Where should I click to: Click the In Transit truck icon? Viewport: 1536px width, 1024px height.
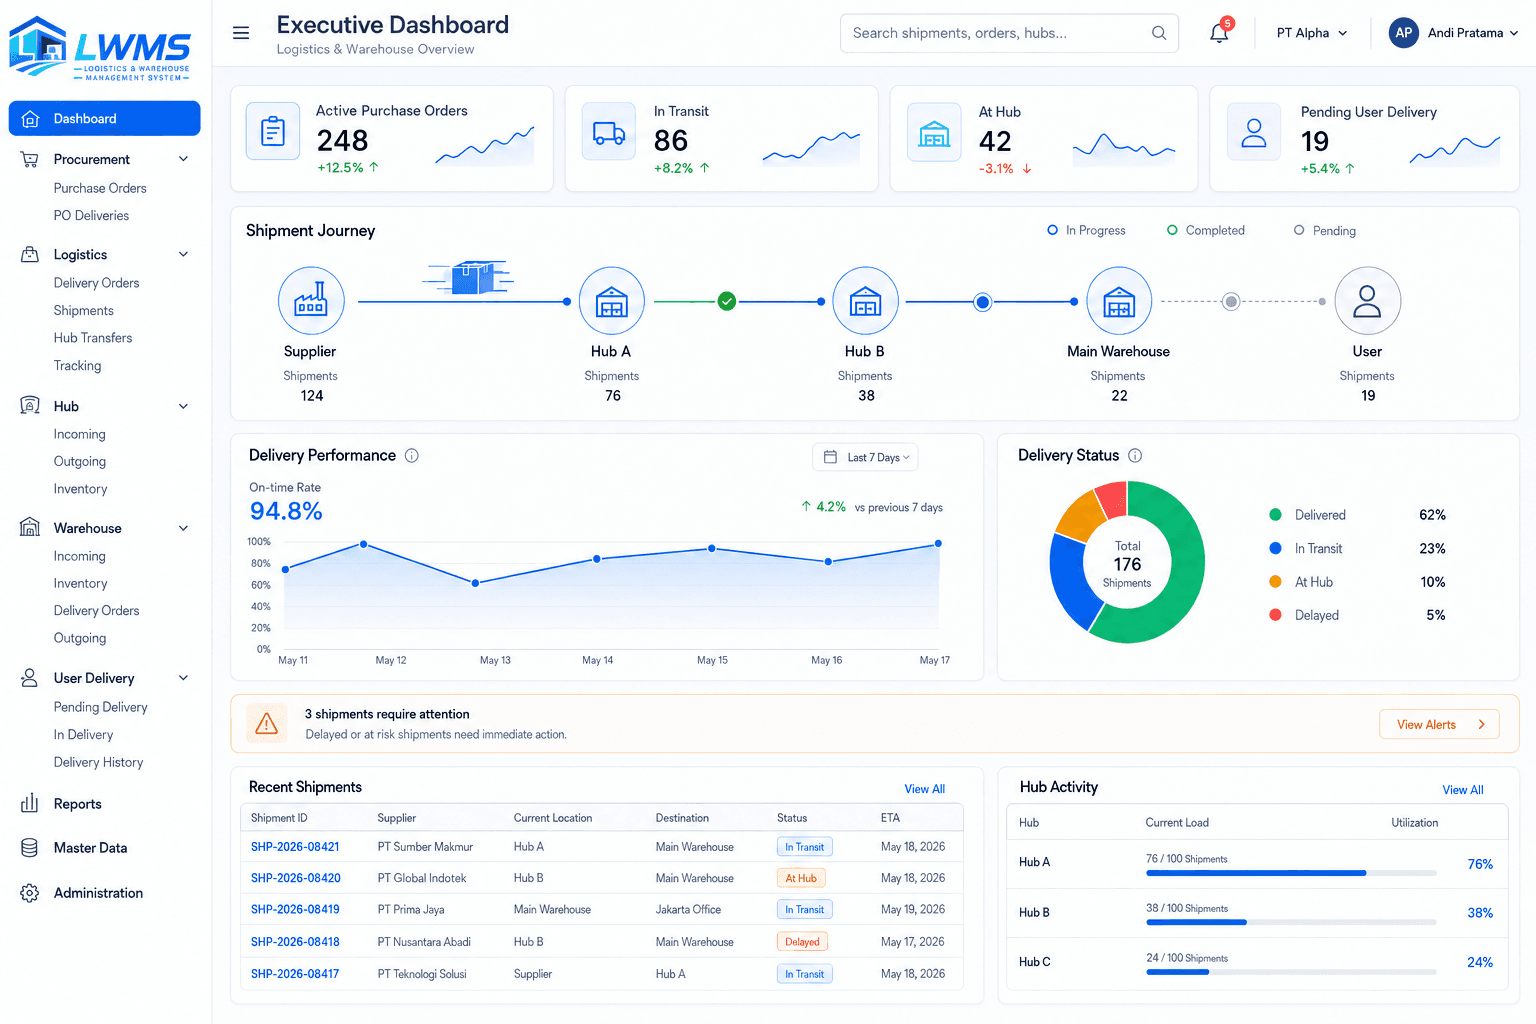click(609, 131)
